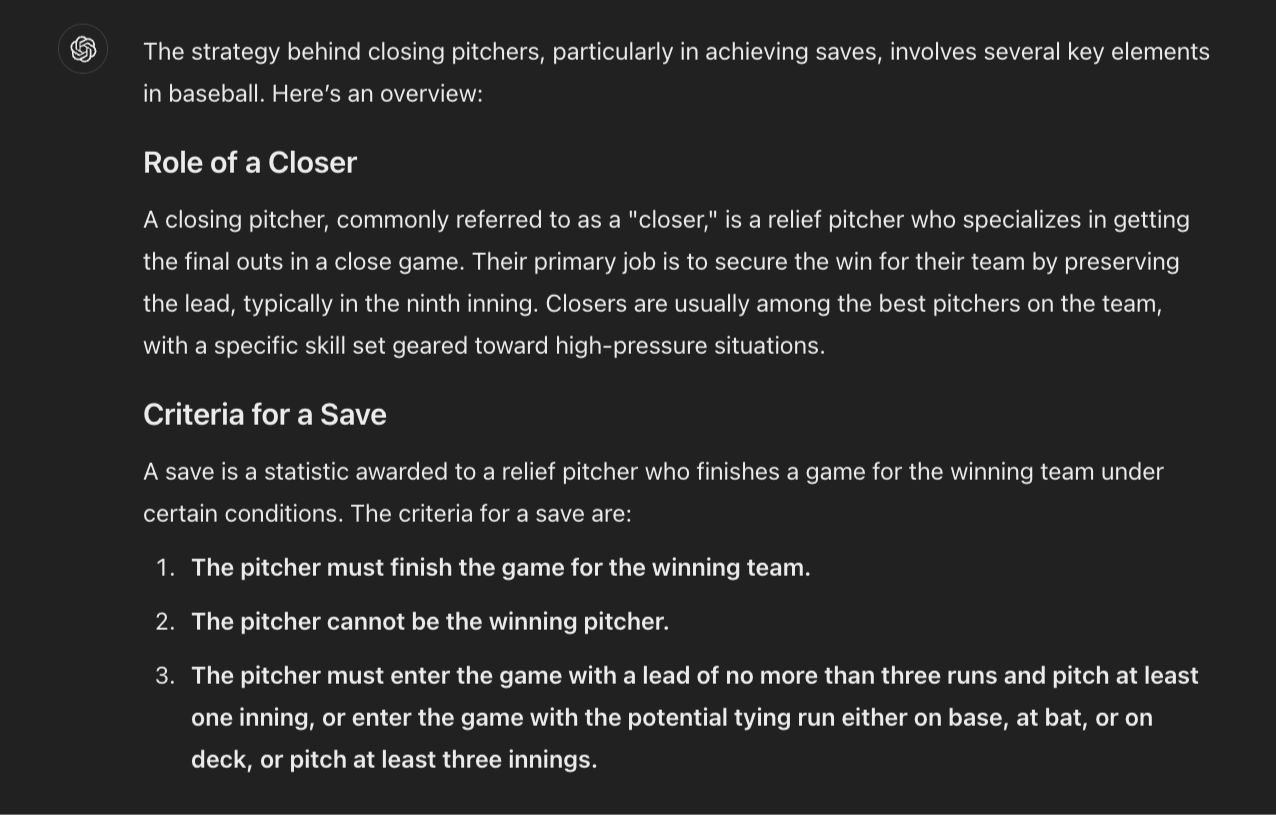
Task: Click the text "Here's an overview:"
Action: tap(377, 94)
